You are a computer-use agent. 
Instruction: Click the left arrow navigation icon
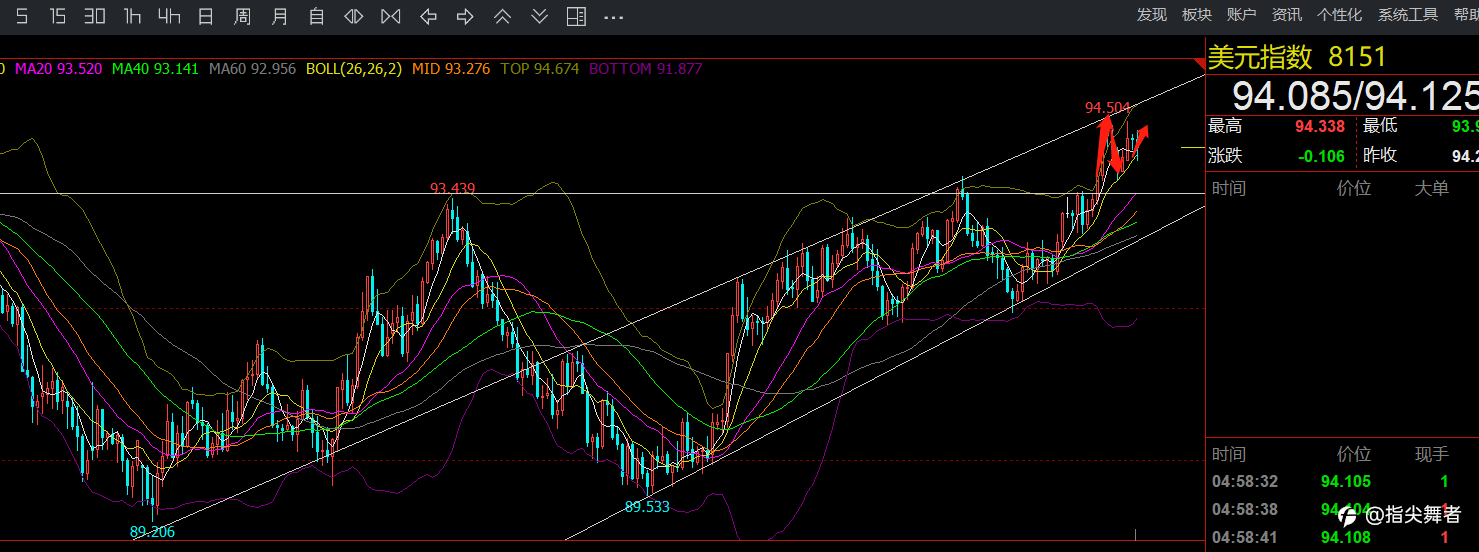tap(429, 16)
